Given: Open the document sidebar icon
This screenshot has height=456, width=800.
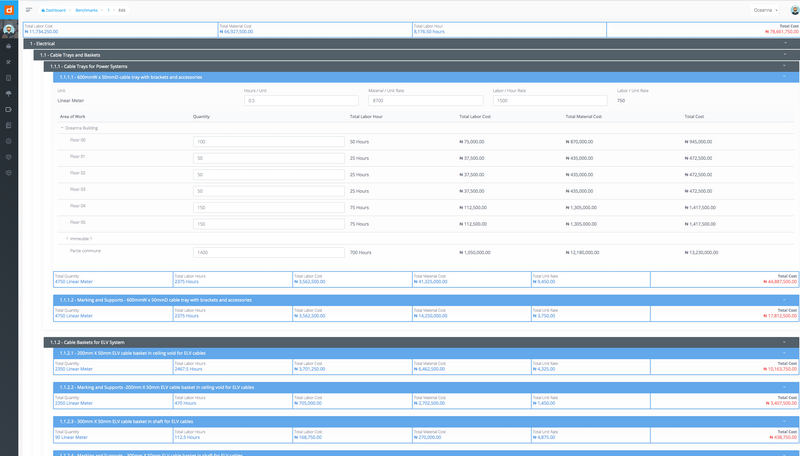Looking at the screenshot, I should (8, 125).
